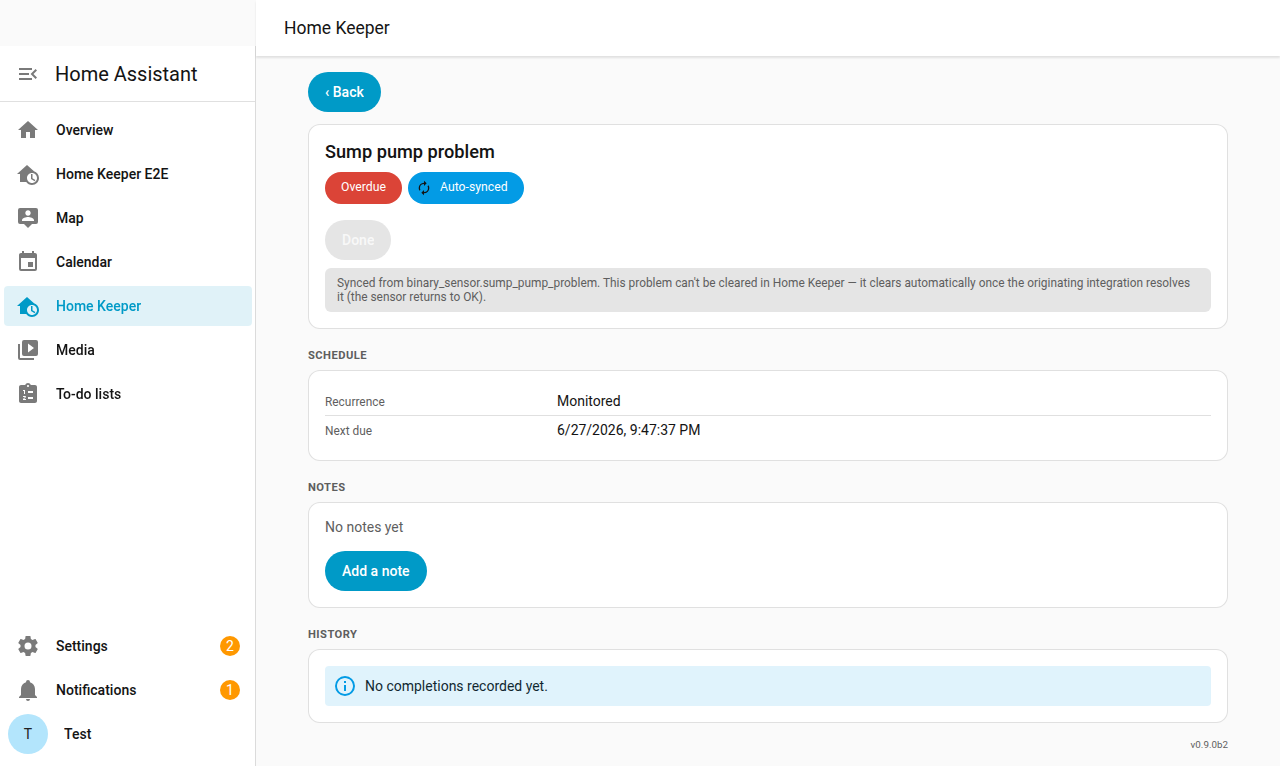Click the Home Keeper E2E house-clock icon
The width and height of the screenshot is (1280, 766).
(28, 174)
